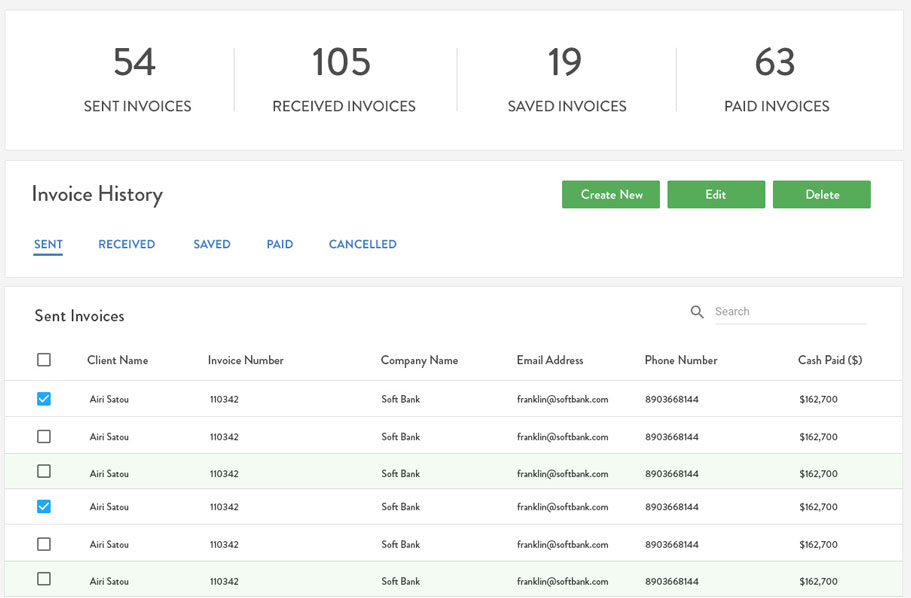Check the last visible row's checkbox
The width and height of the screenshot is (911, 598).
[44, 579]
